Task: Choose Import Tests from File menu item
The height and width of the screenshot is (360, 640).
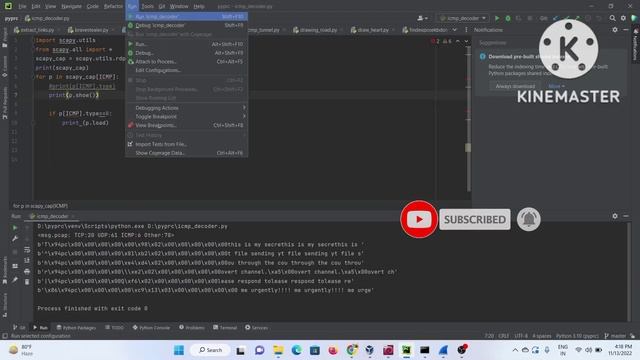Action: click(x=187, y=144)
